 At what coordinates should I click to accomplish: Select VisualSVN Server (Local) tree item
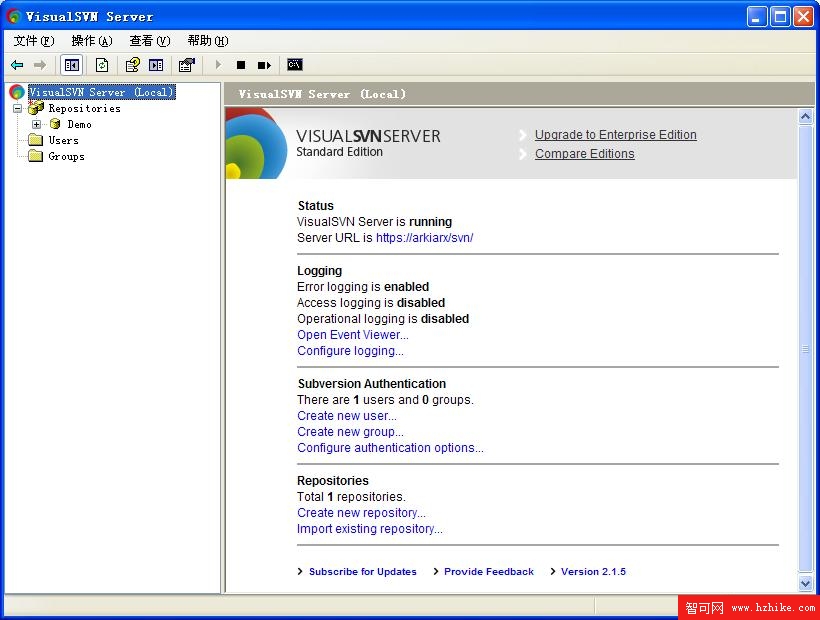click(x=101, y=92)
